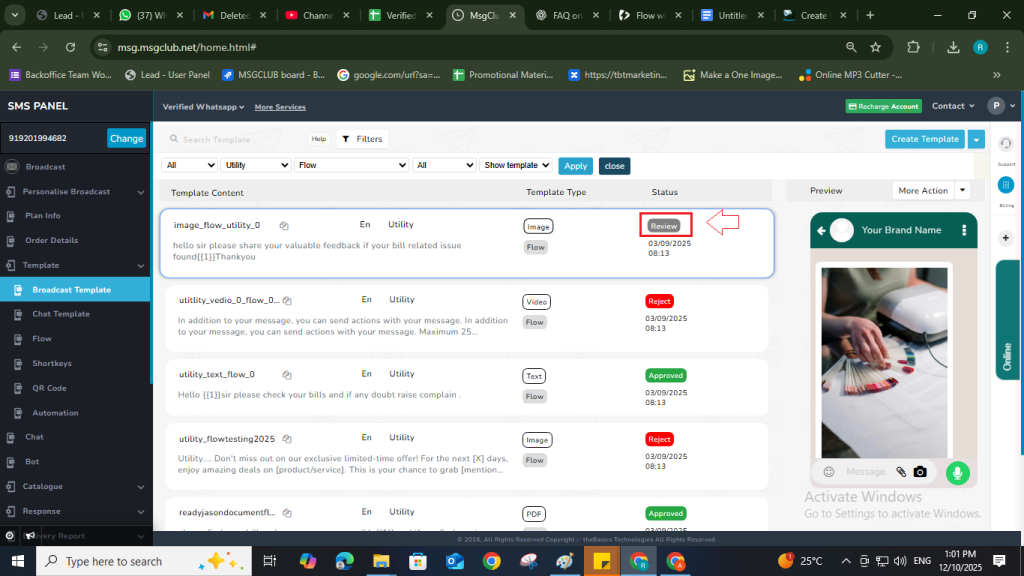
Task: Click the green microphone button in preview
Action: [958, 472]
